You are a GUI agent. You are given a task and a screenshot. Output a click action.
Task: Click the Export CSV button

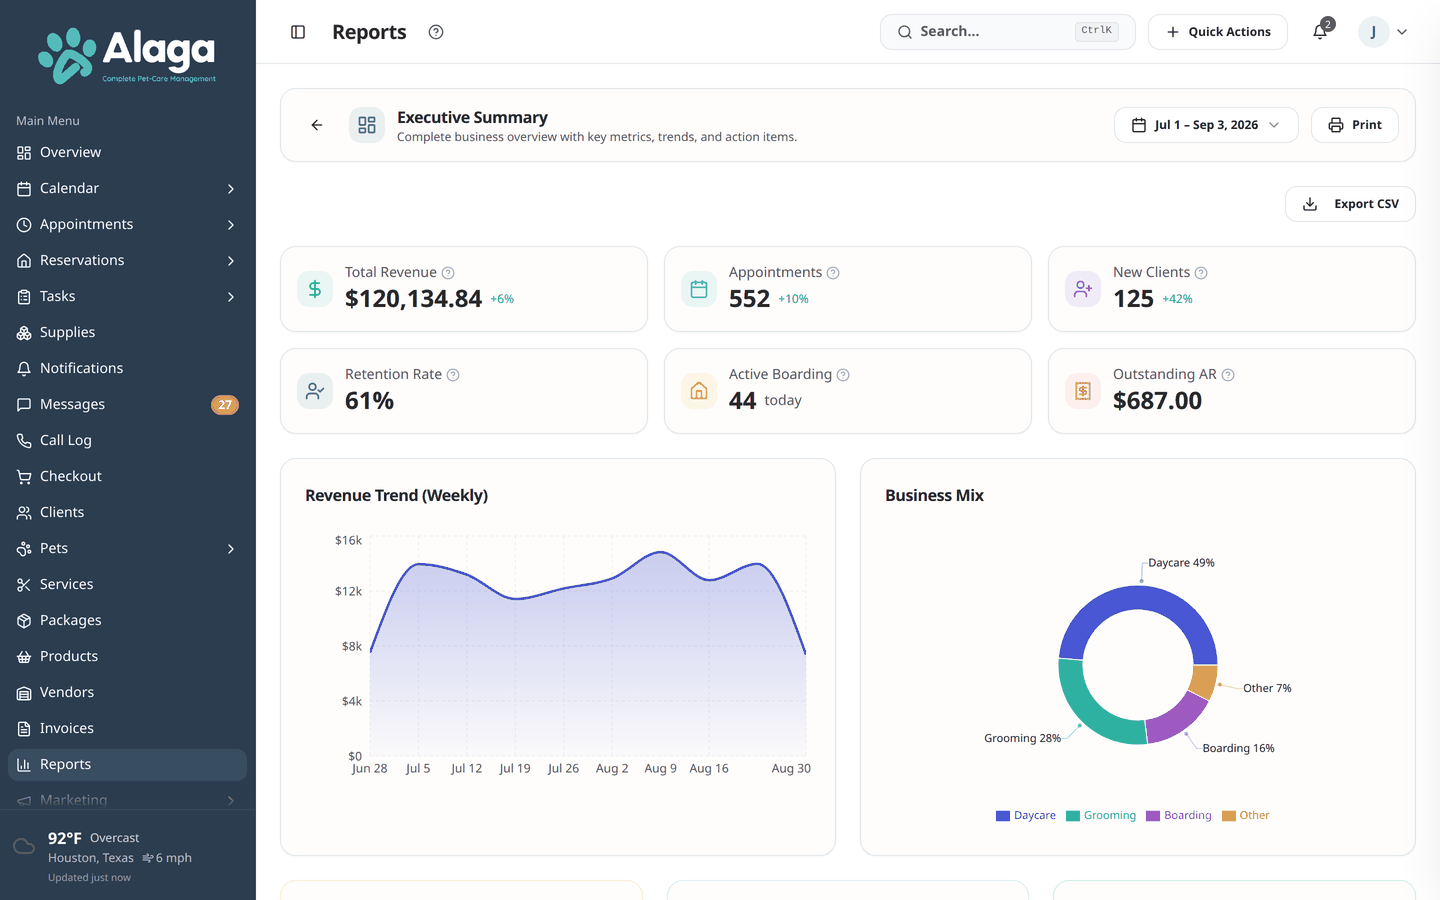coord(1350,204)
